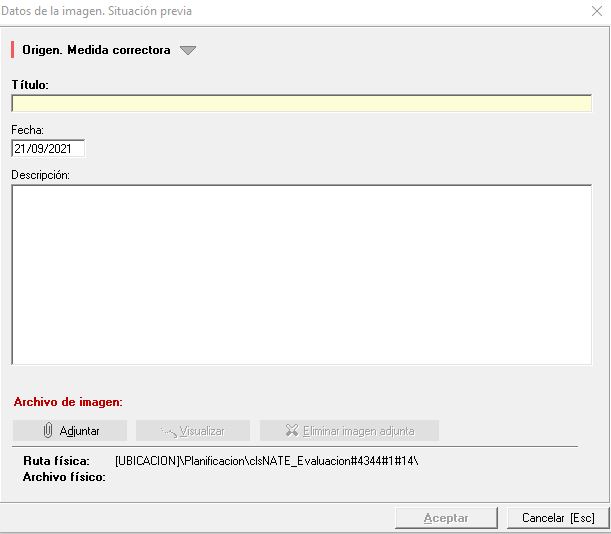The height and width of the screenshot is (534, 611).
Task: Click the Archivo físico label
Action: [x=64, y=477]
